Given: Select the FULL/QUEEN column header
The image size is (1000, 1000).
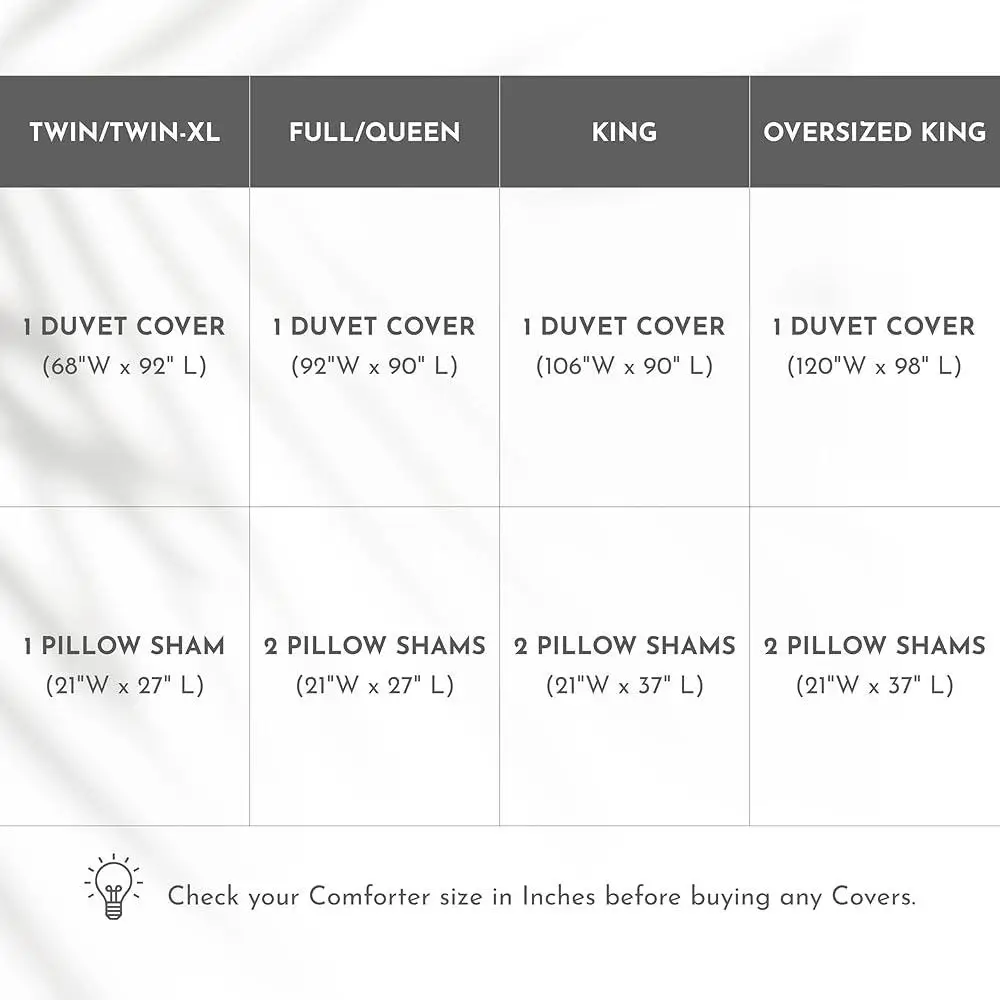Looking at the screenshot, I should tap(375, 132).
